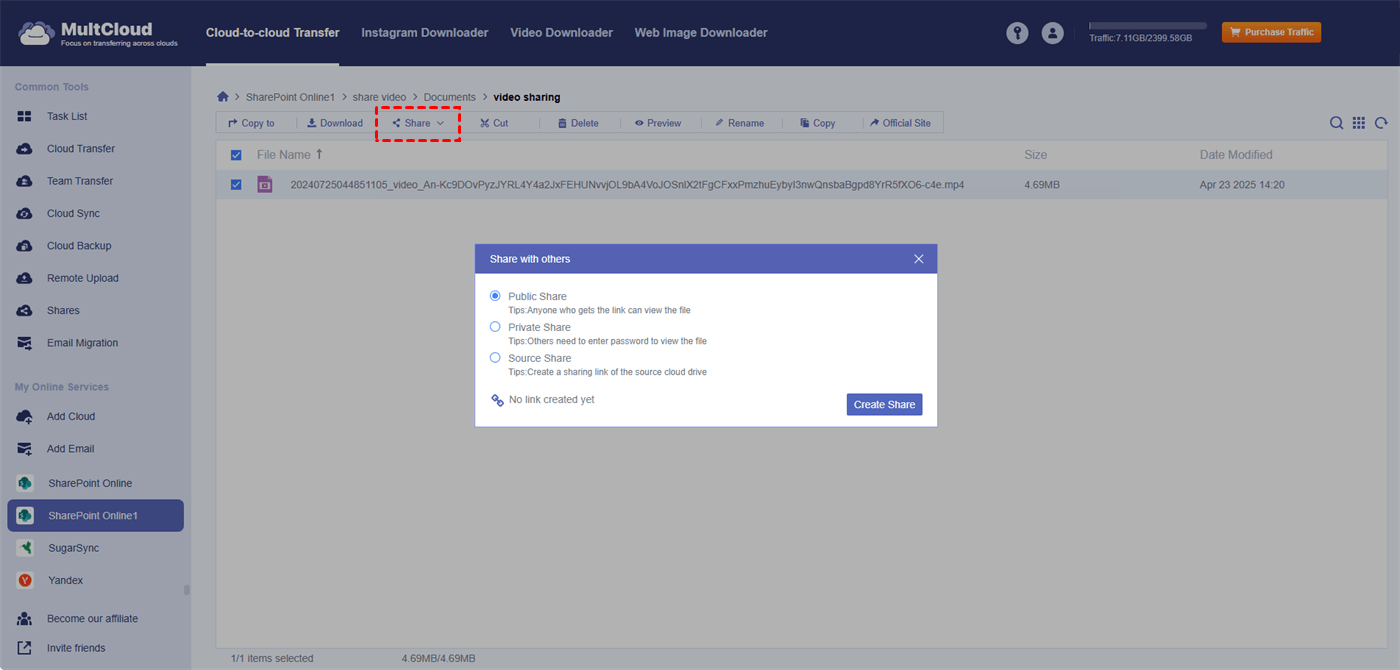Click 'No link created yet' text

(x=552, y=400)
